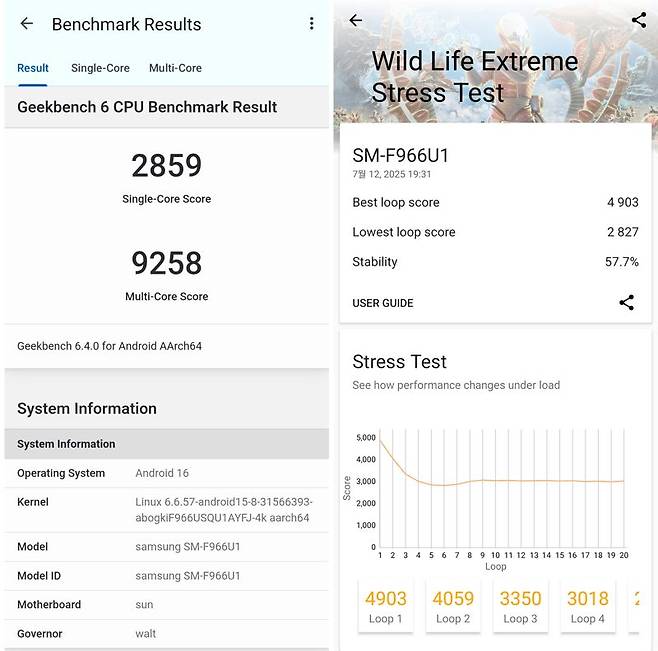Select the Operating System Android 16 row
The height and width of the screenshot is (651, 658).
(166, 473)
